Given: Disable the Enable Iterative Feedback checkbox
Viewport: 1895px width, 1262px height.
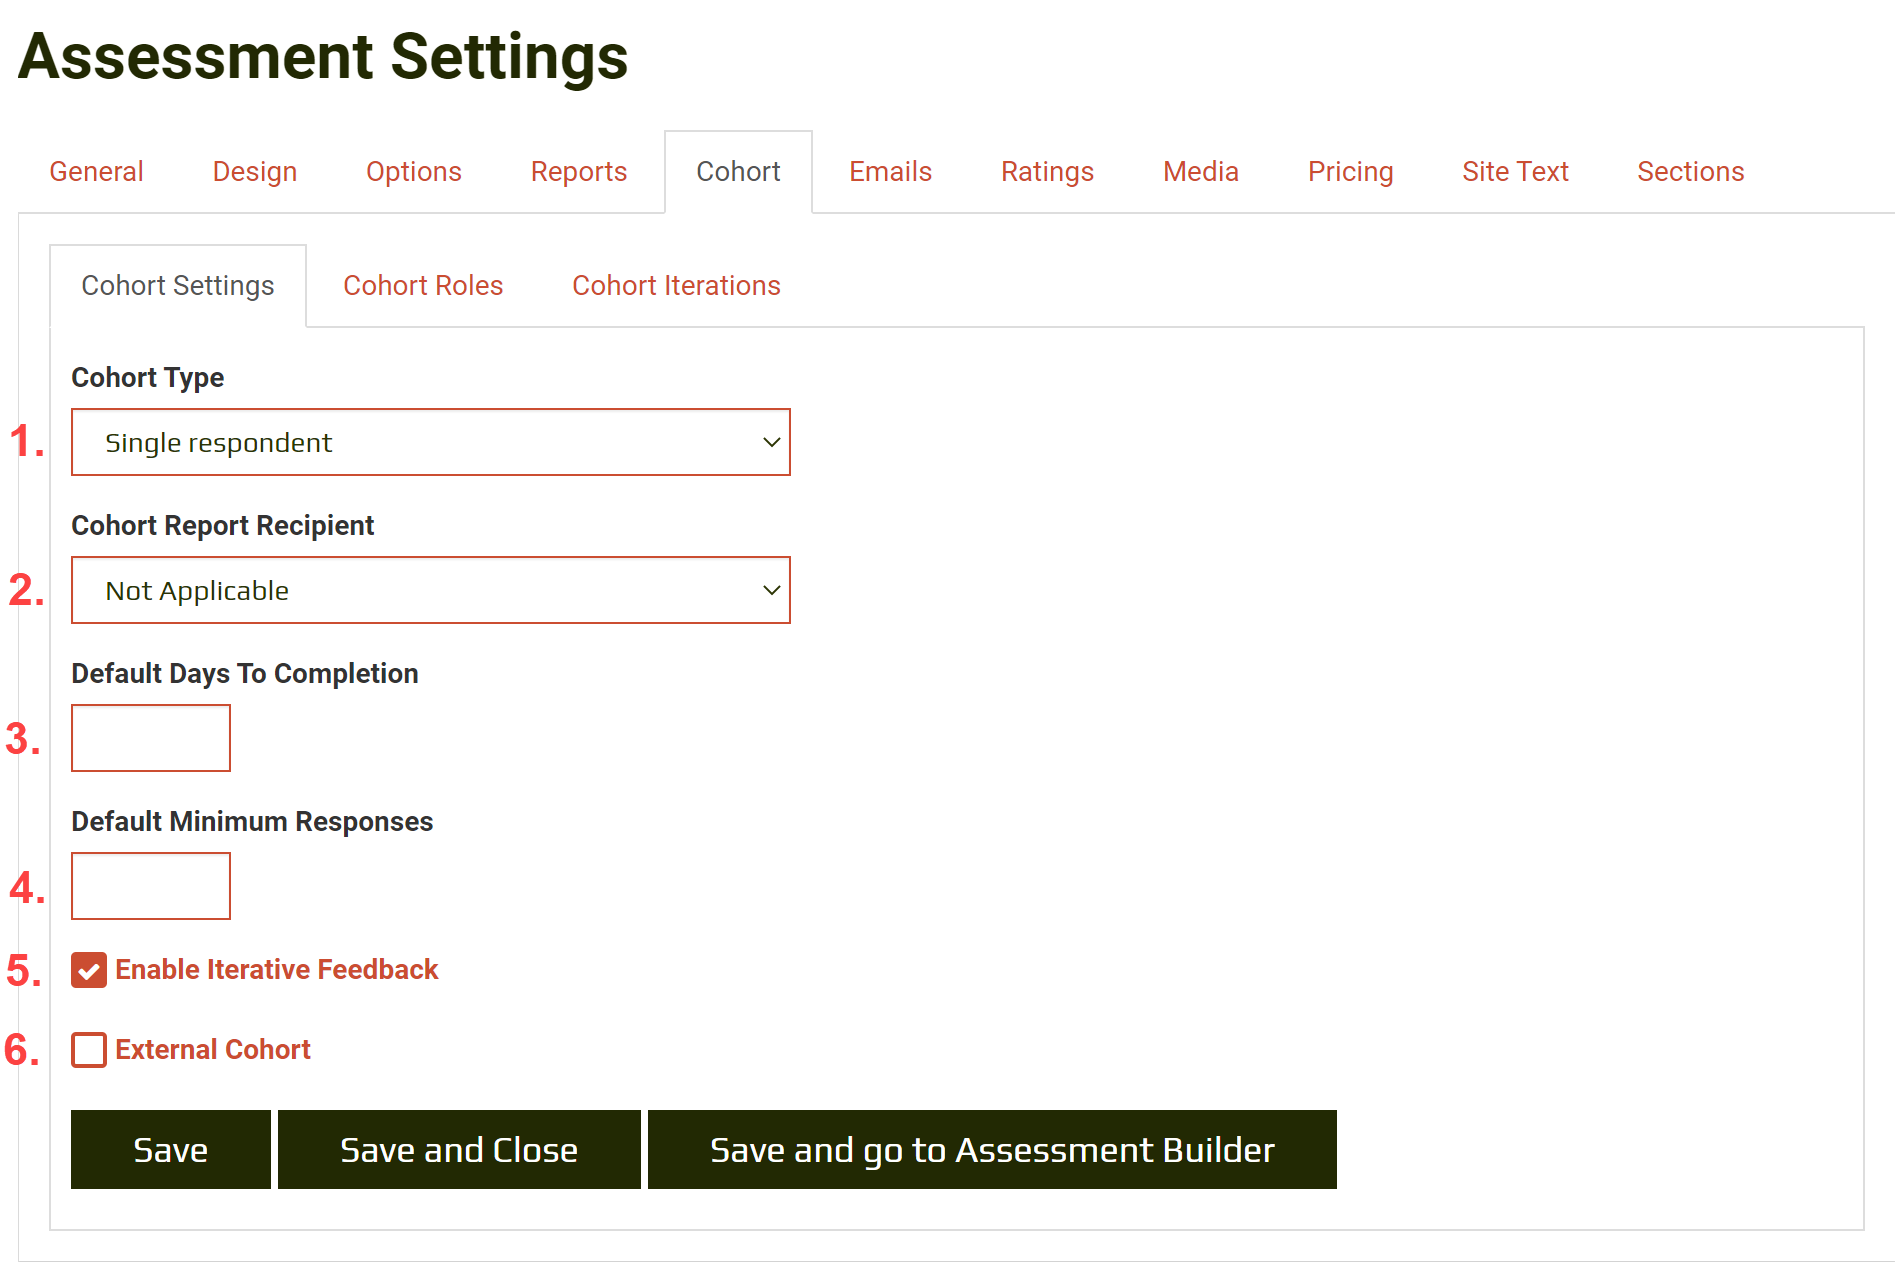Looking at the screenshot, I should 89,969.
